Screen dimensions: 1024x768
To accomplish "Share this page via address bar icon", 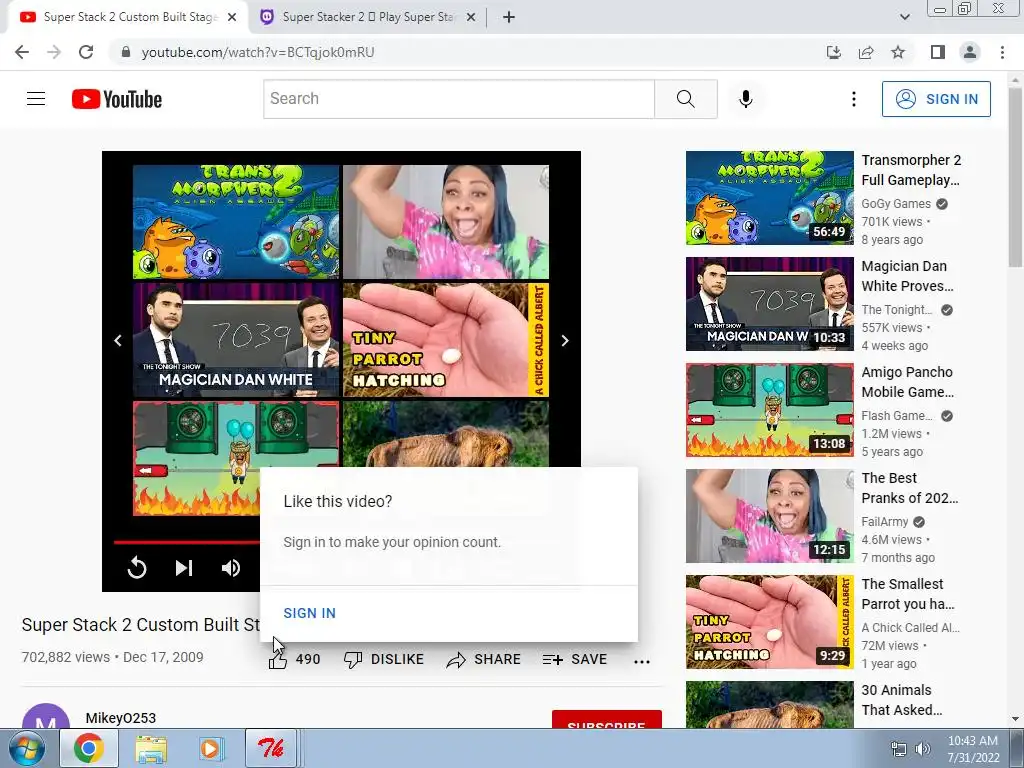I will pos(866,52).
